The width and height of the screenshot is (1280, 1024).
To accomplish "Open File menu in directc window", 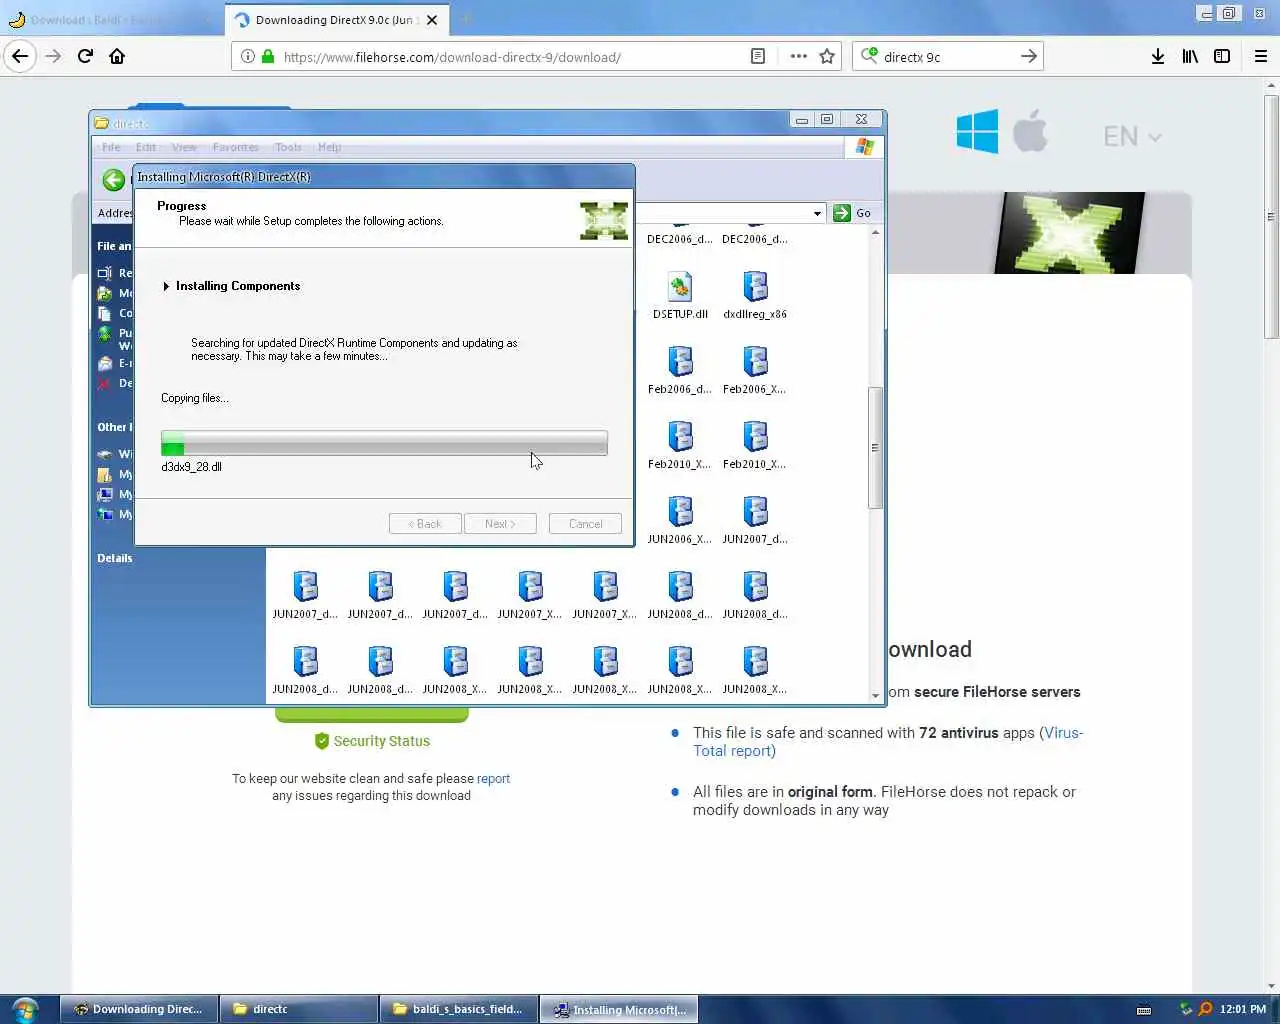I will pos(111,147).
